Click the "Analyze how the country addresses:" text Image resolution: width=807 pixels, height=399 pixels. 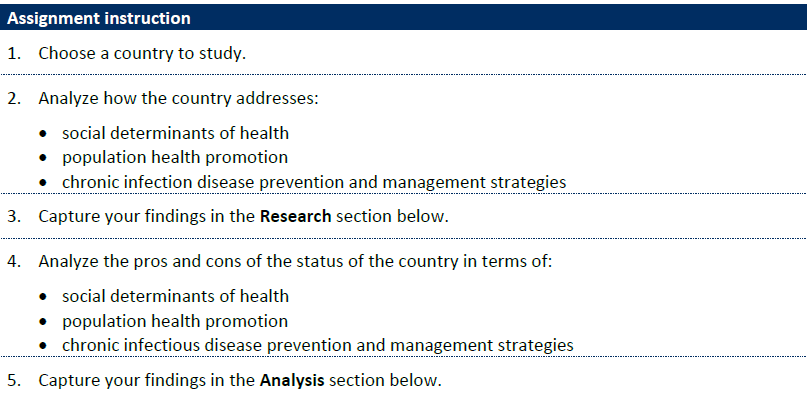179,98
